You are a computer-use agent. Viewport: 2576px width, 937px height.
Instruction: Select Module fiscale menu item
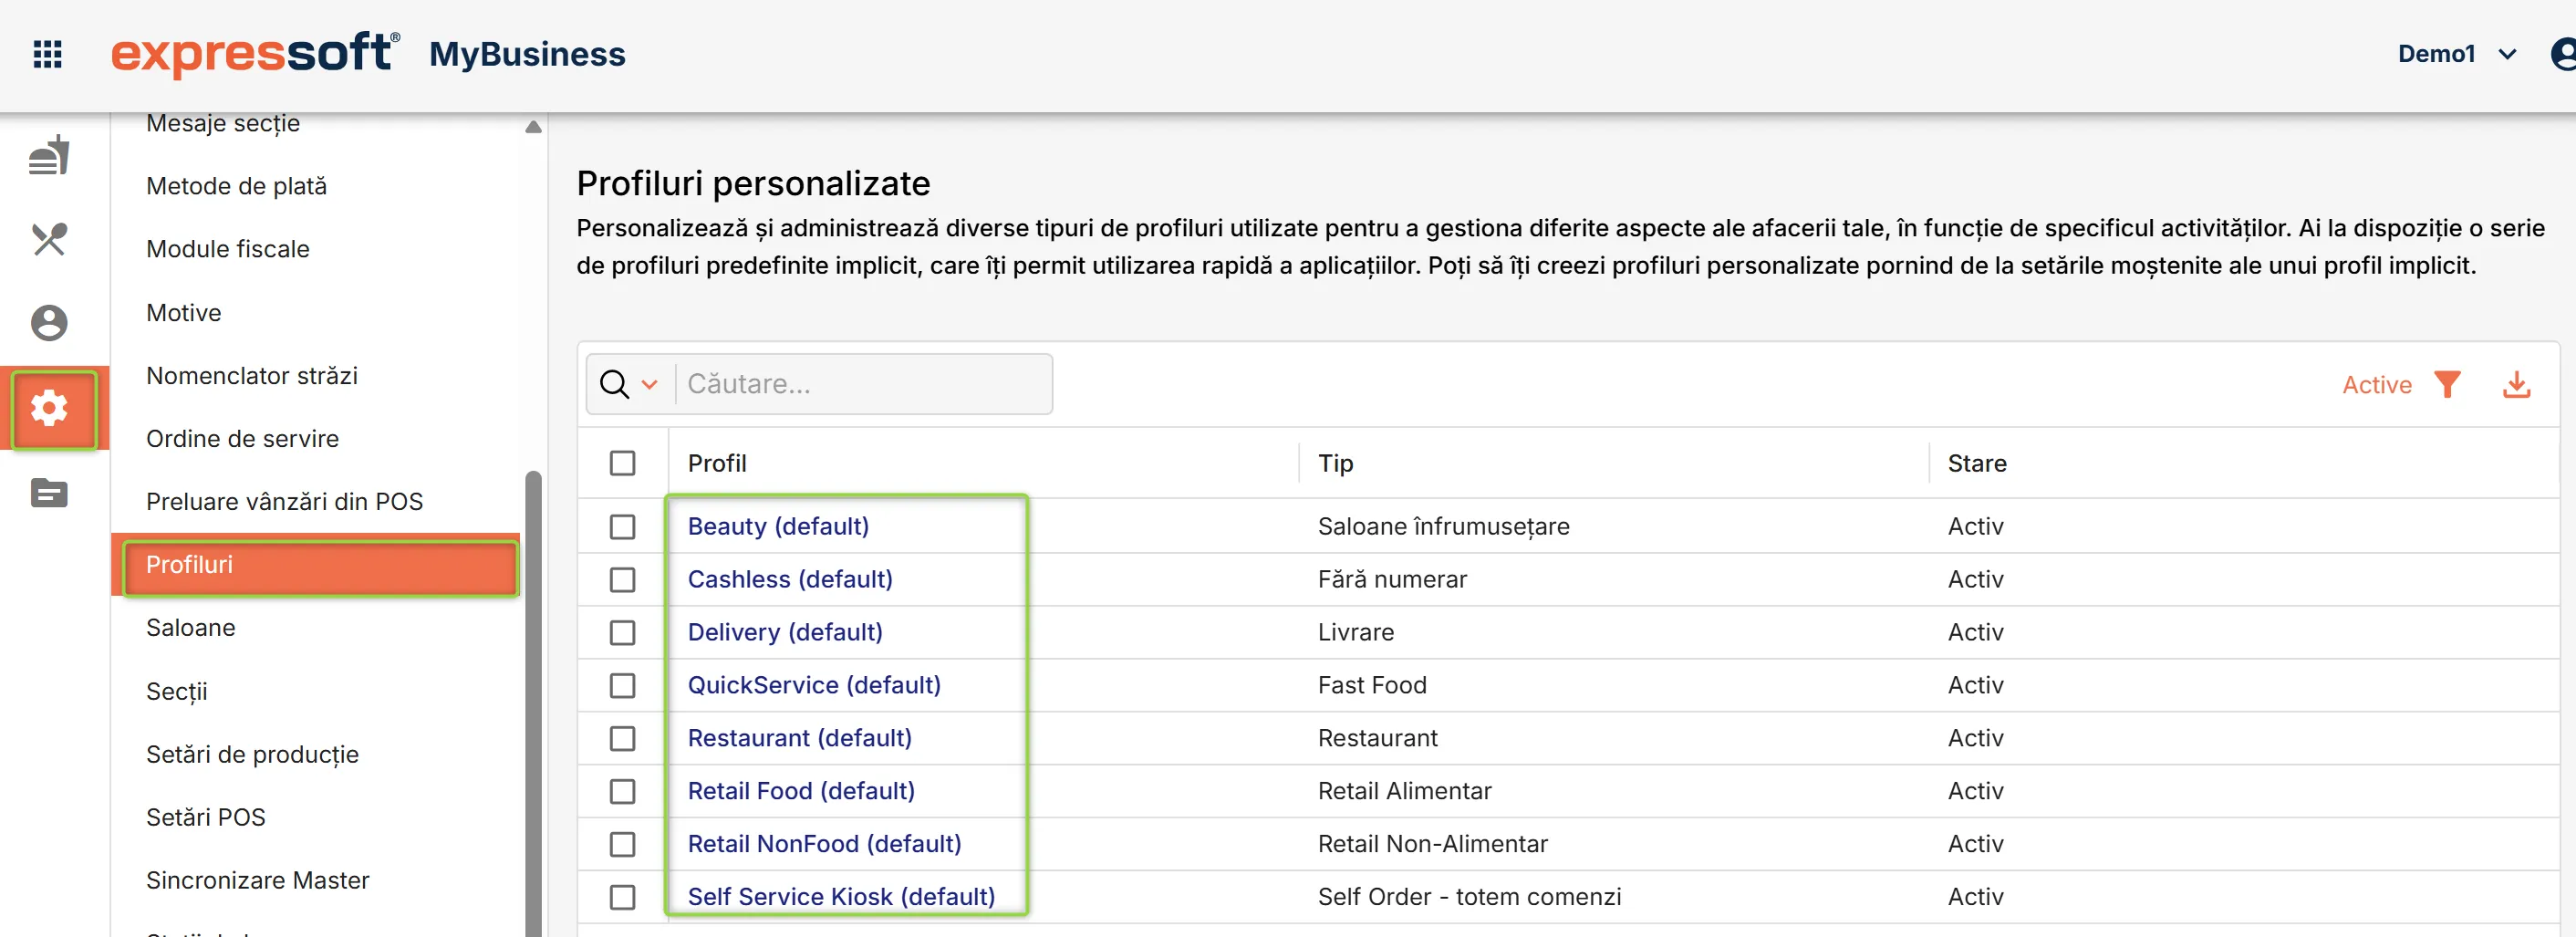(228, 249)
